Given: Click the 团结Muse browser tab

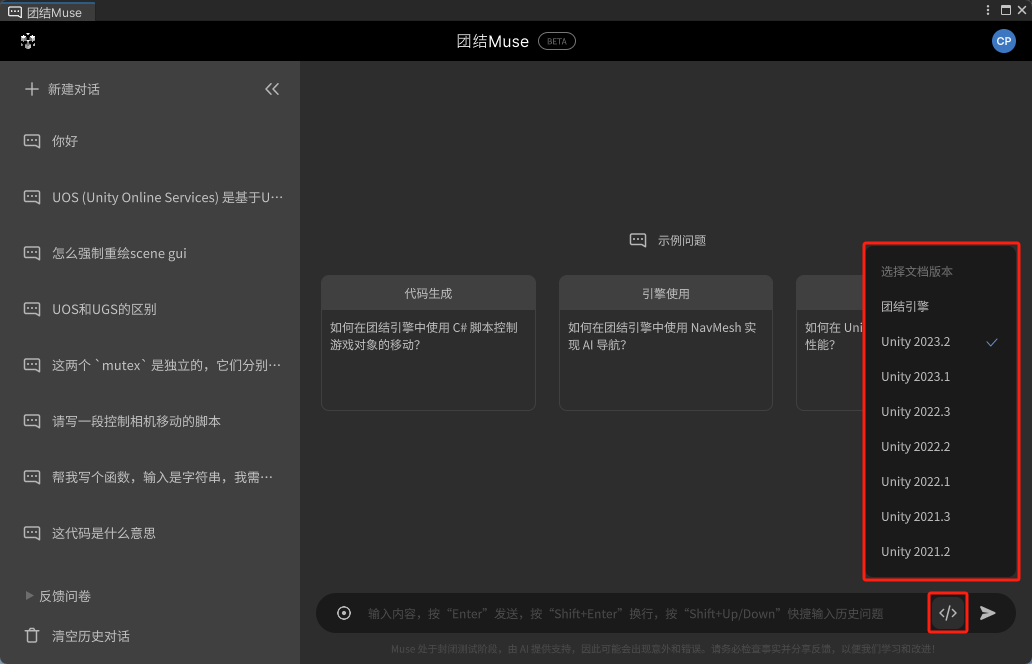Looking at the screenshot, I should click(48, 10).
